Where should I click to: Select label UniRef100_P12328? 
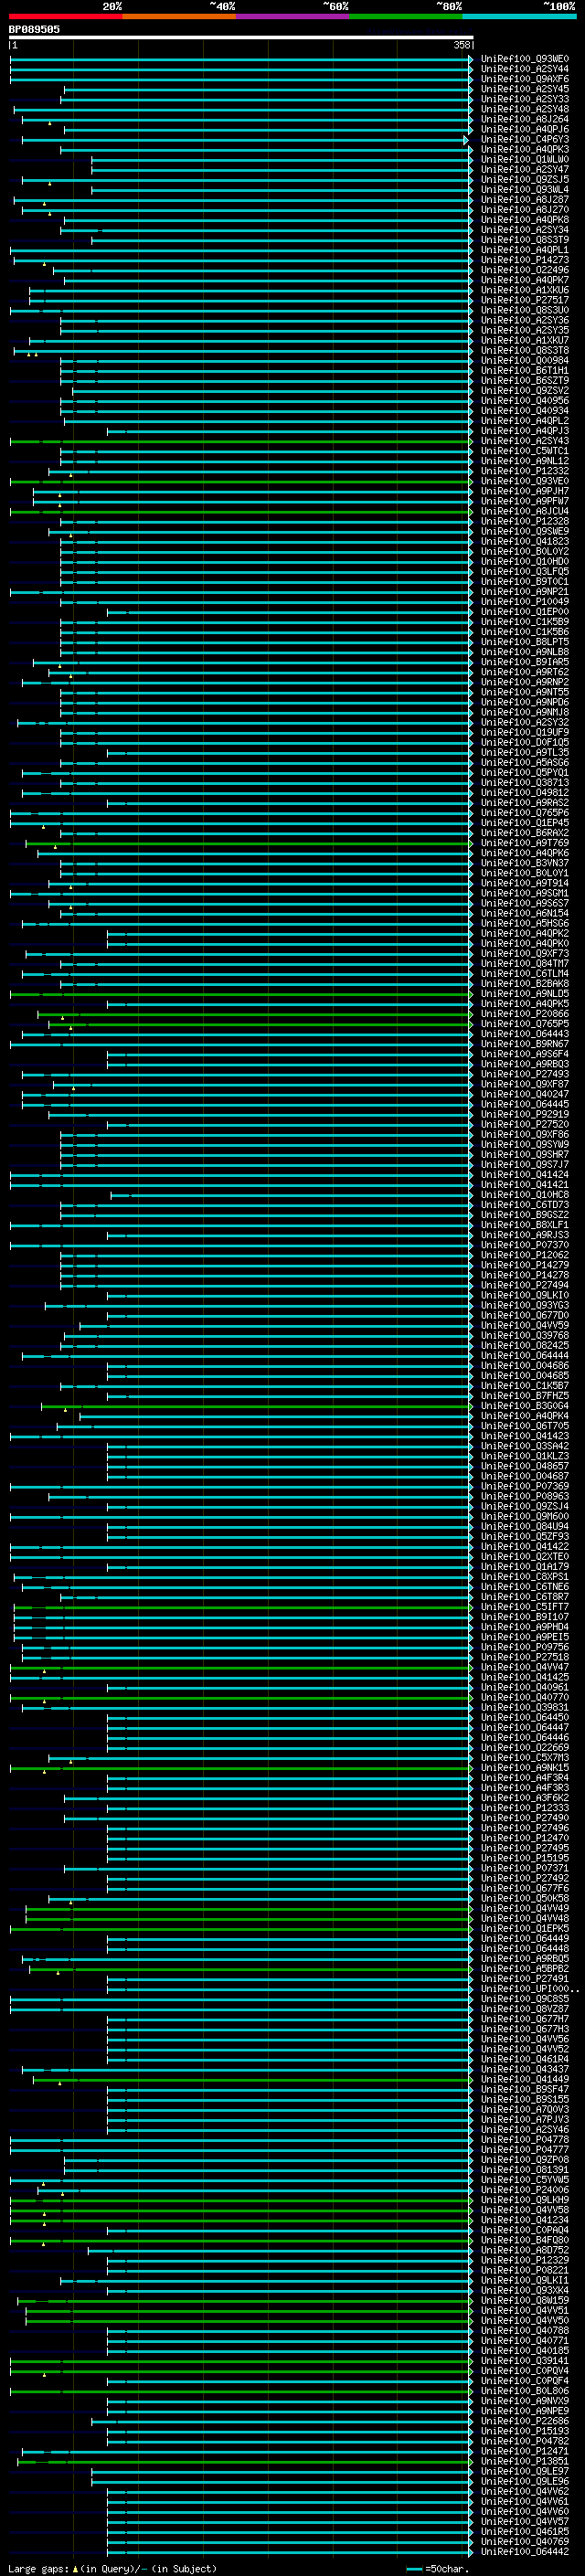point(525,522)
